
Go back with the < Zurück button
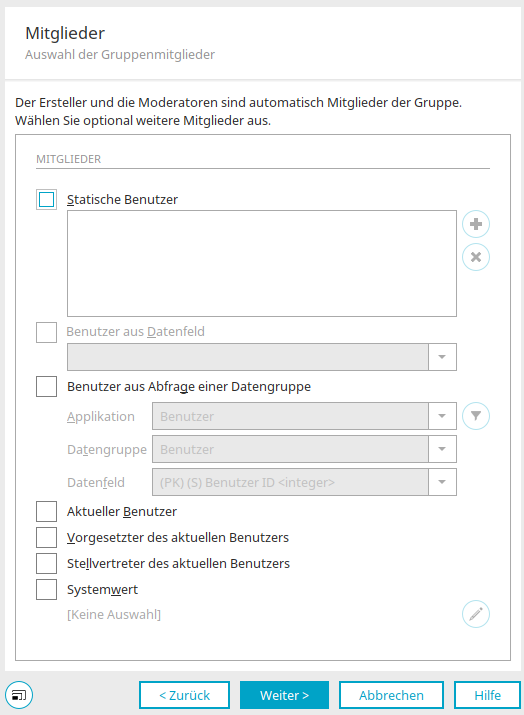coord(184,695)
